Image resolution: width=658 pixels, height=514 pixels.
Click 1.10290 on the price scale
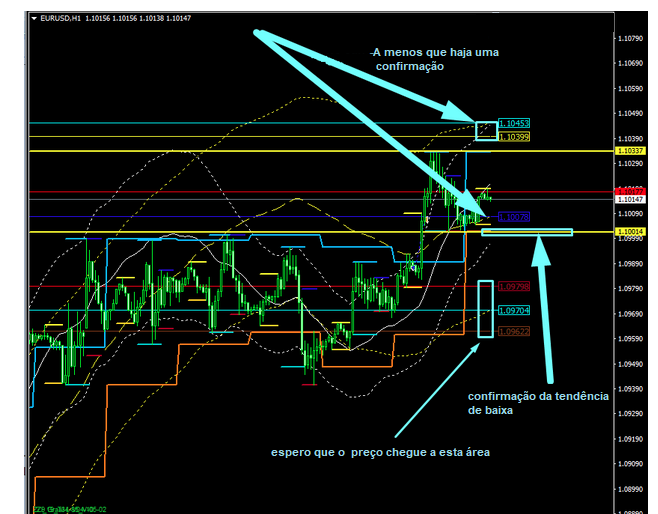pos(630,164)
